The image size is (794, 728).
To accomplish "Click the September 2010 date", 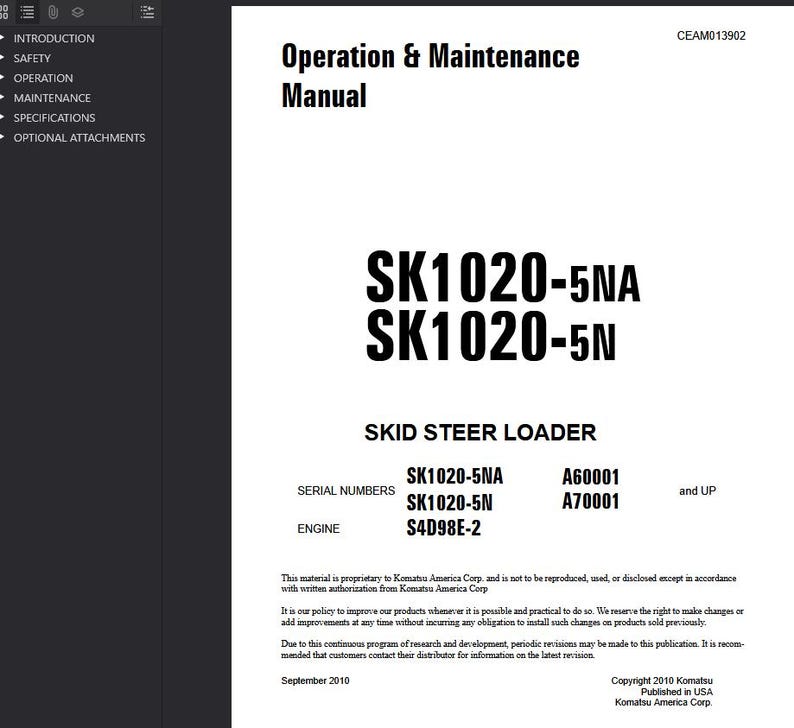I will [315, 680].
